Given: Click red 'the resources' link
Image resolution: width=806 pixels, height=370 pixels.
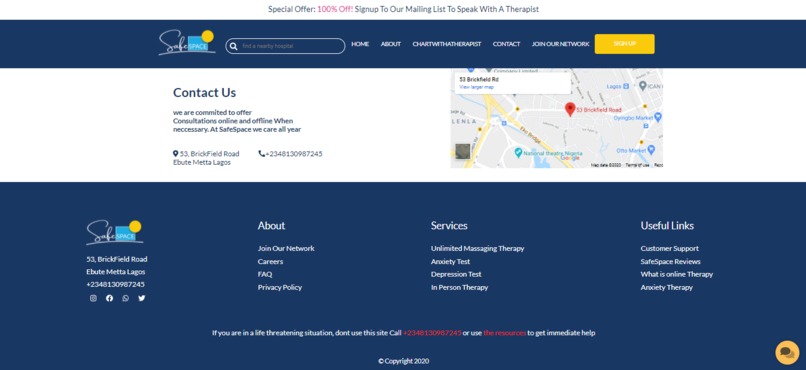Looking at the screenshot, I should [505, 333].
